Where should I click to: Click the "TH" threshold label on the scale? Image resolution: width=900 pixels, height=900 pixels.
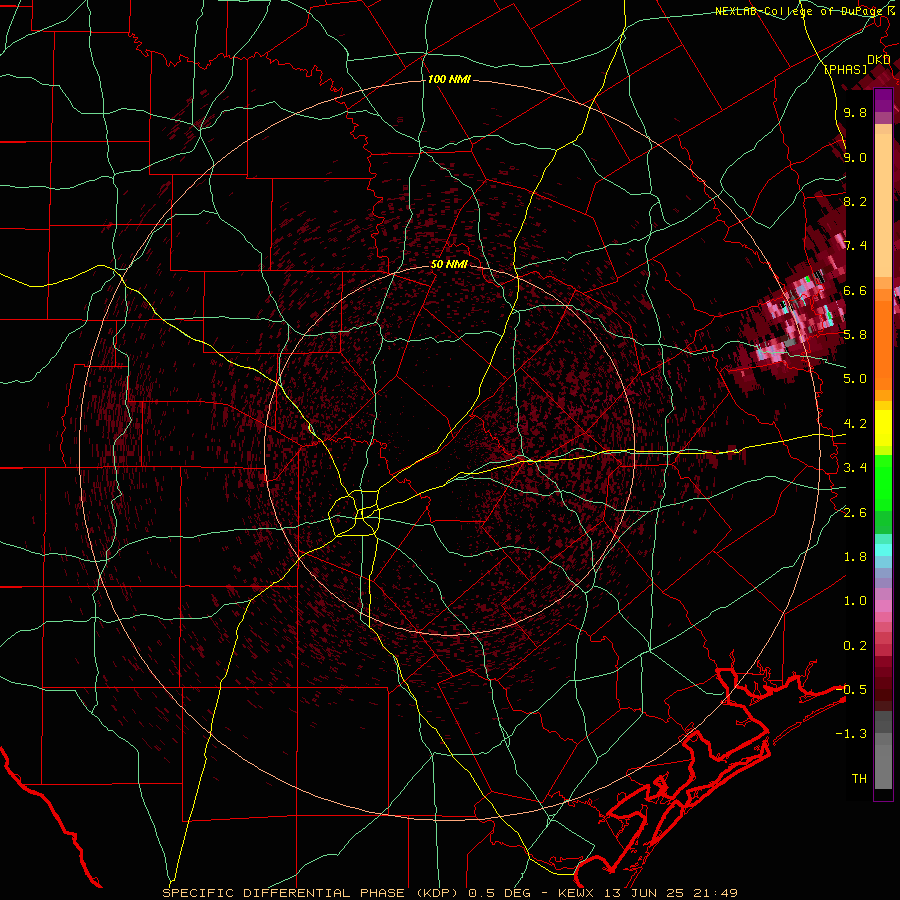point(859,779)
